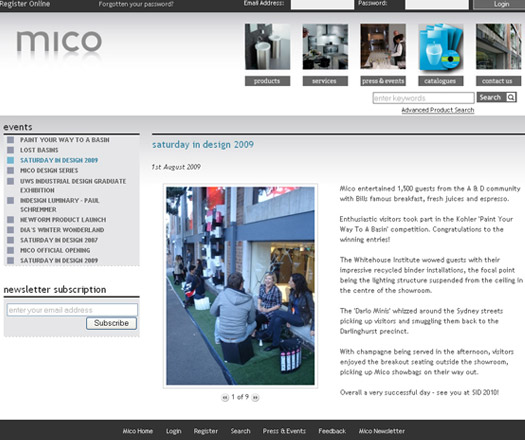Click footer Login link

[x=173, y=431]
